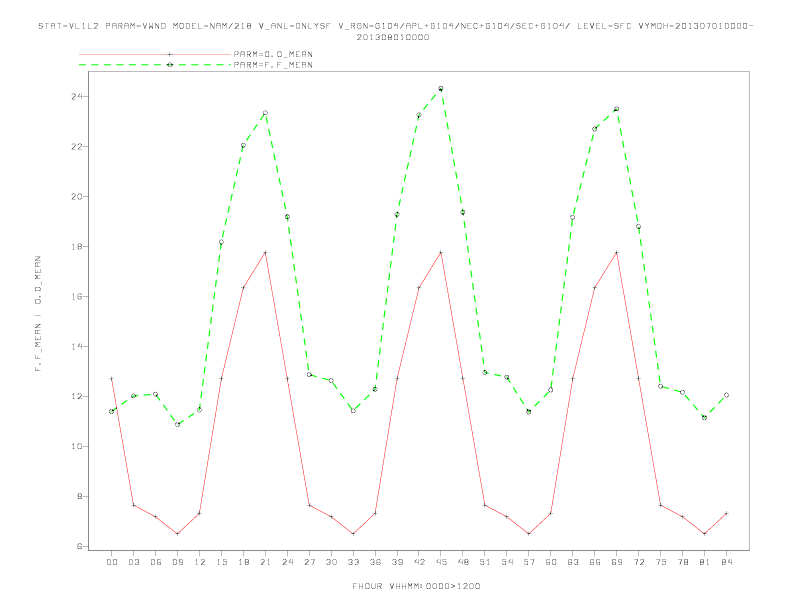Click the green peak marker at hour 69
The image size is (792, 612).
click(x=617, y=109)
